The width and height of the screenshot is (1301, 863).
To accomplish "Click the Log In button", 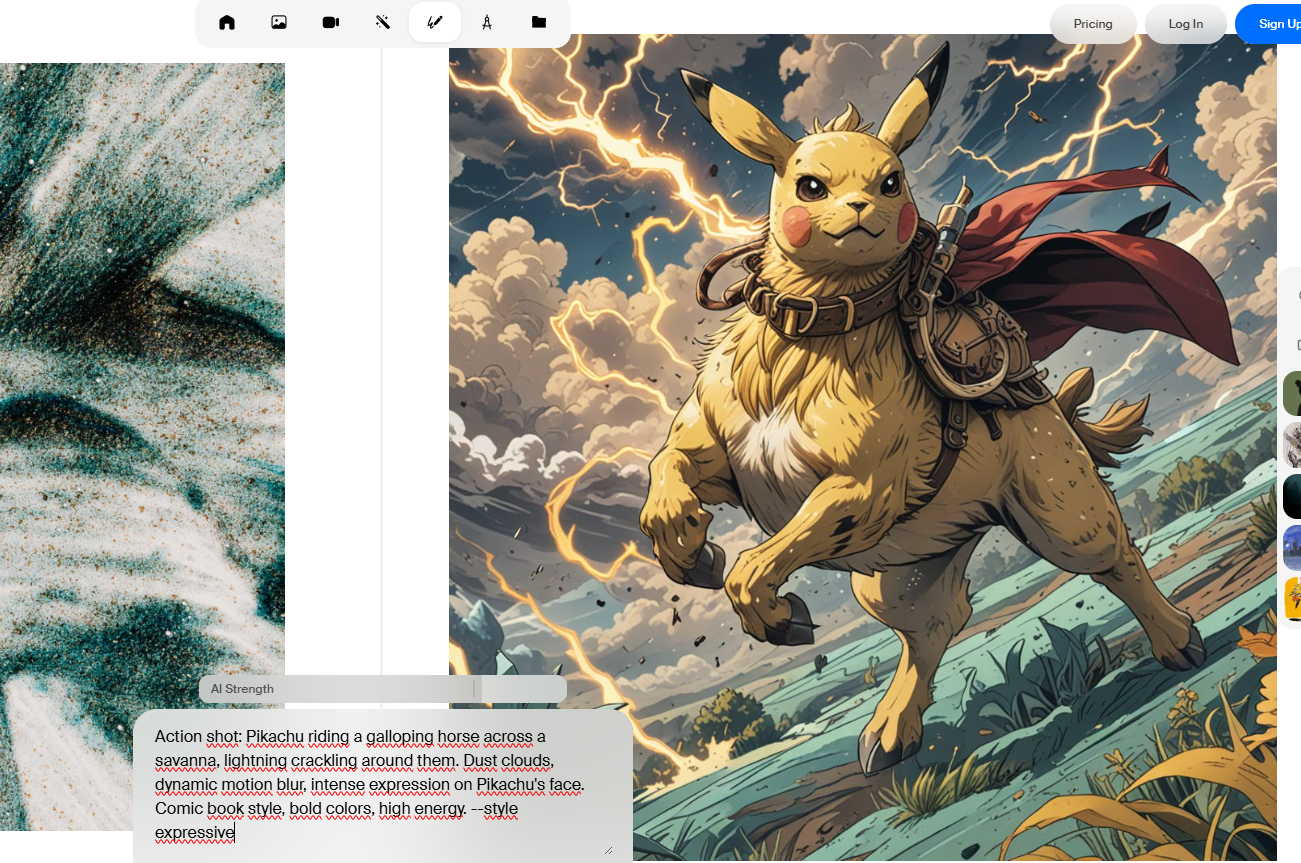I will tap(1186, 24).
